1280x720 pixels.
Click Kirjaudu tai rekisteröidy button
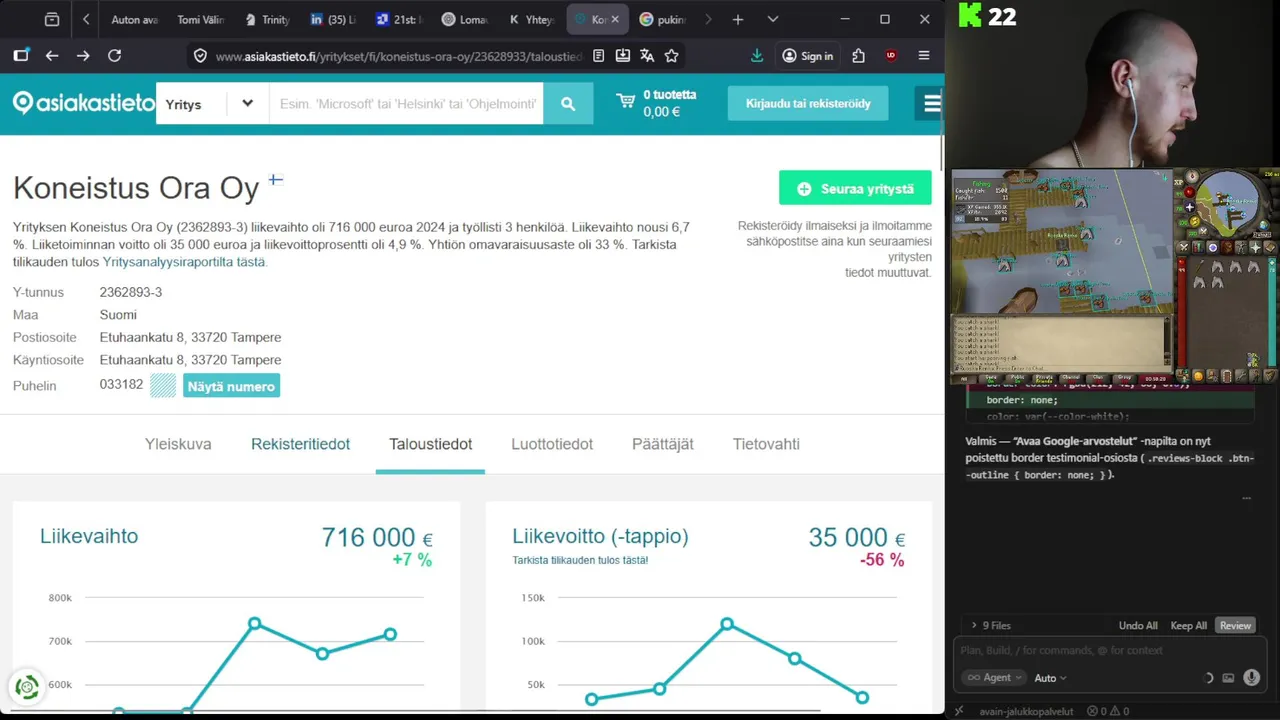(x=808, y=104)
